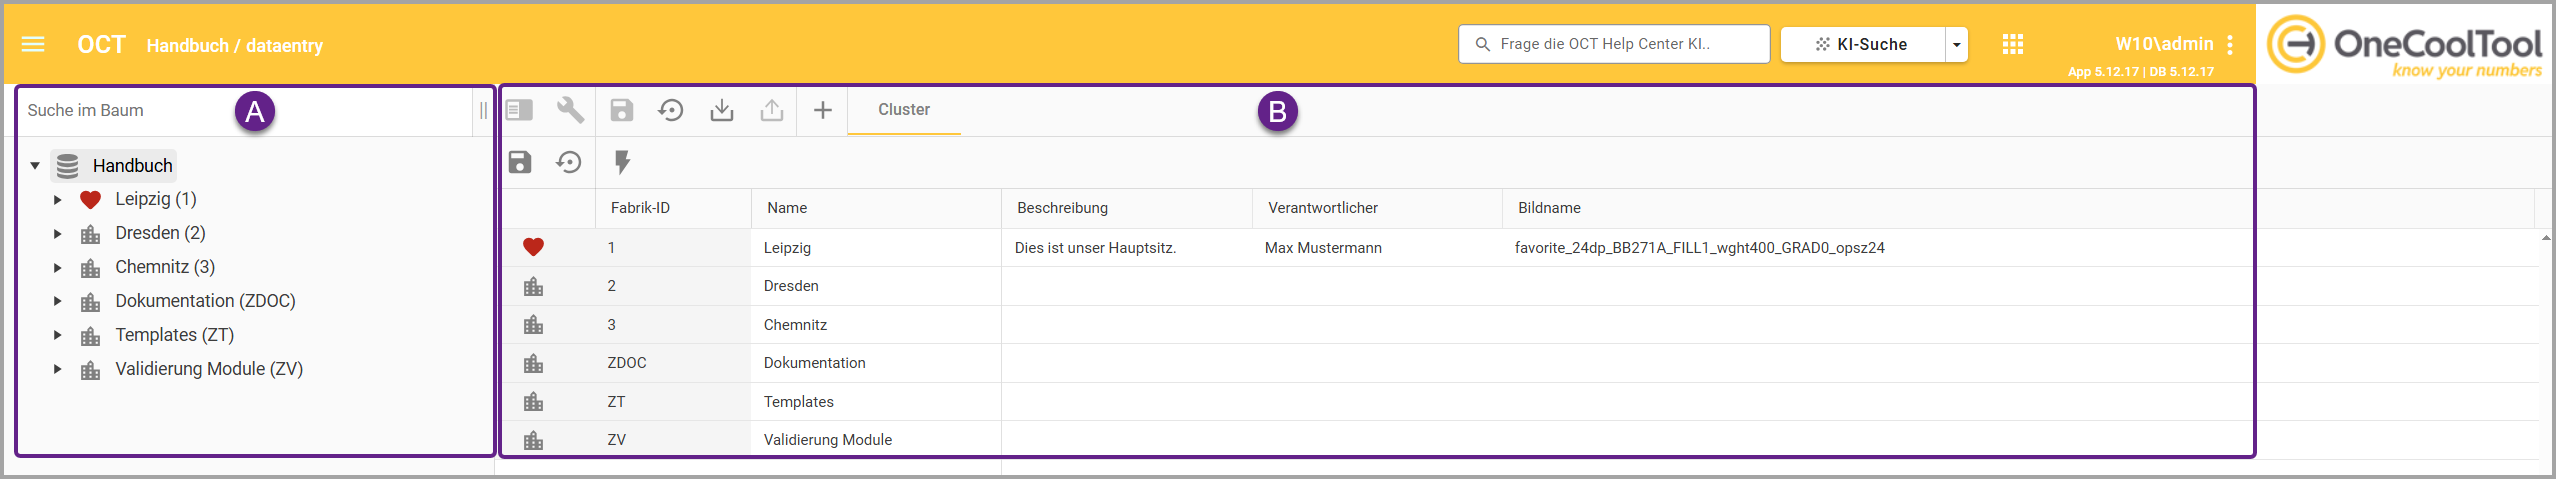Click the plus icon to add tab
2556x479 pixels.
click(822, 110)
